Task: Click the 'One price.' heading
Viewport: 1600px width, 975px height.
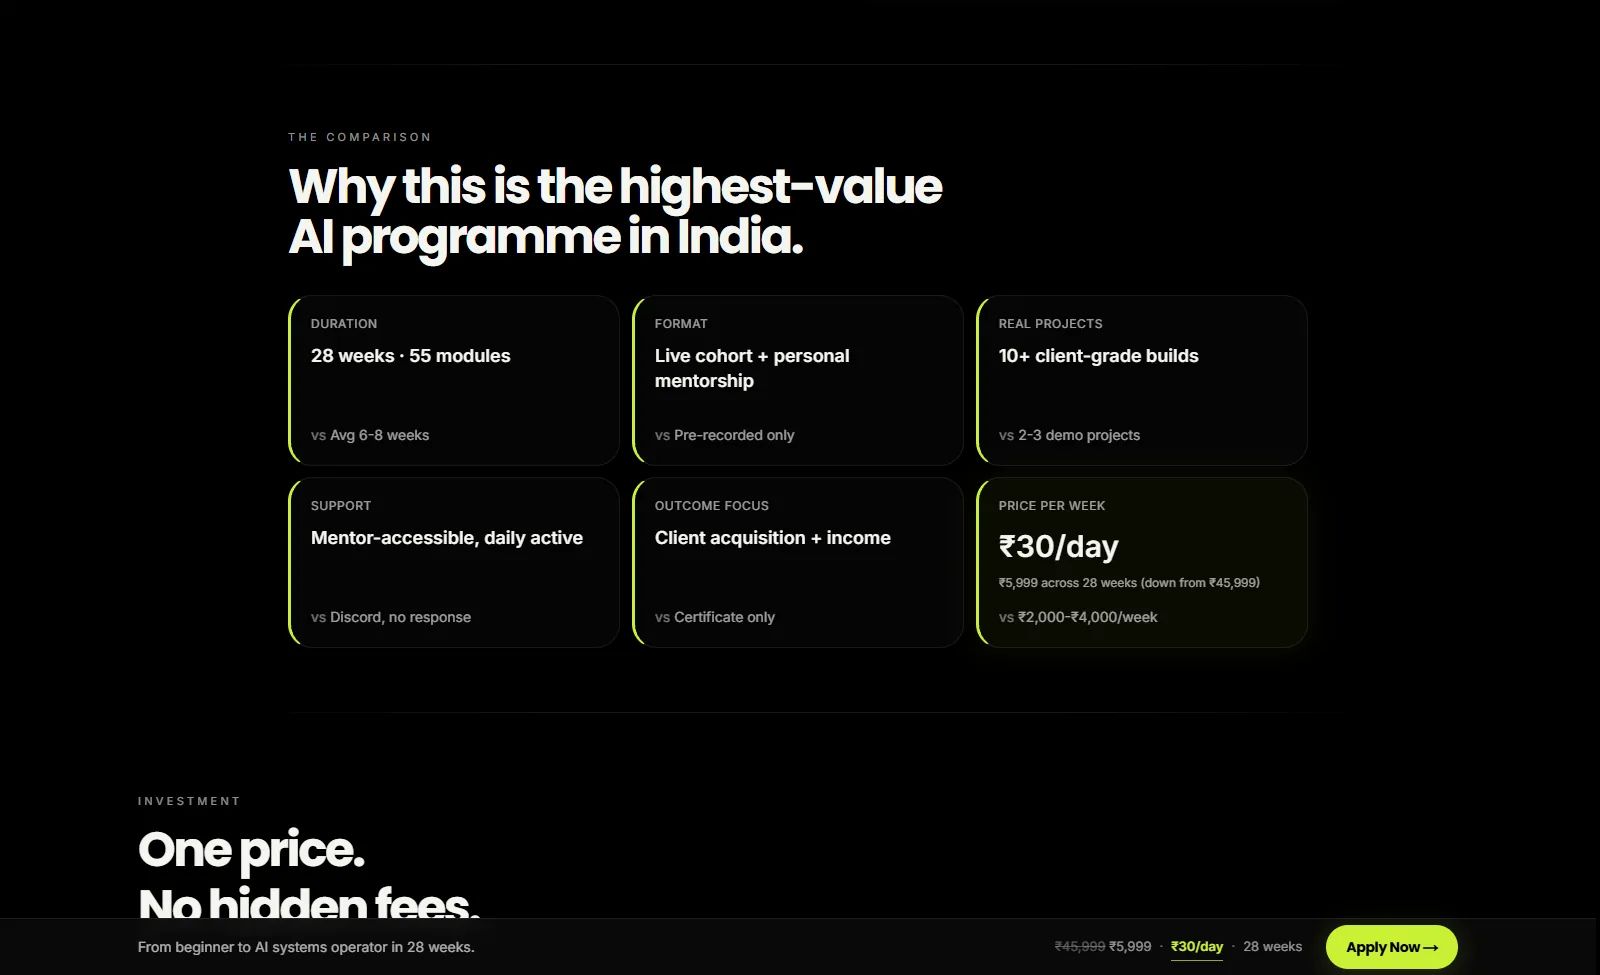Action: click(x=251, y=850)
